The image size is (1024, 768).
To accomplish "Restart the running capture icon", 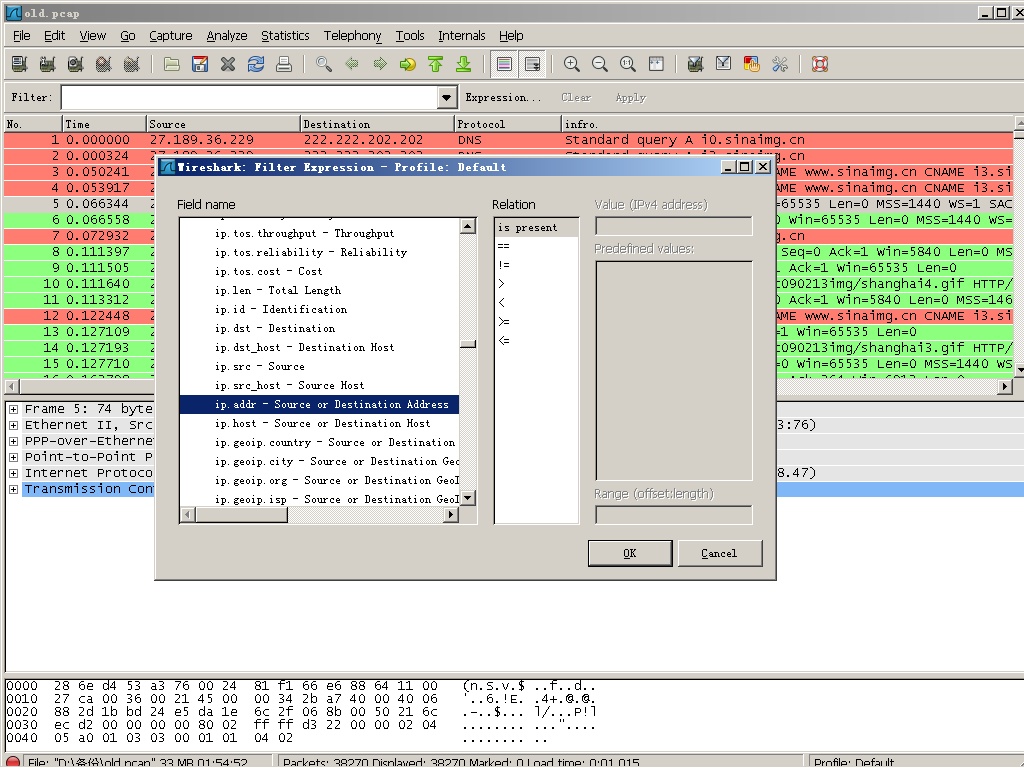I will [x=131, y=64].
